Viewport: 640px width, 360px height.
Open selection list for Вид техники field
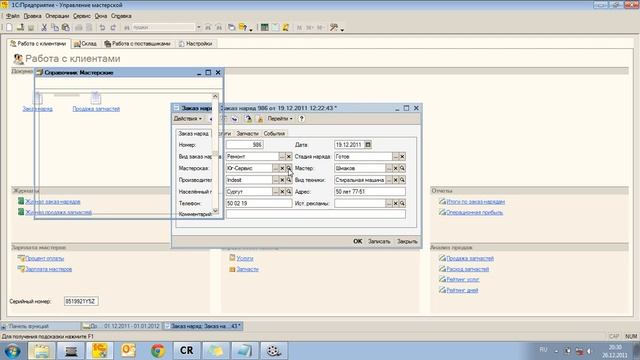point(389,180)
